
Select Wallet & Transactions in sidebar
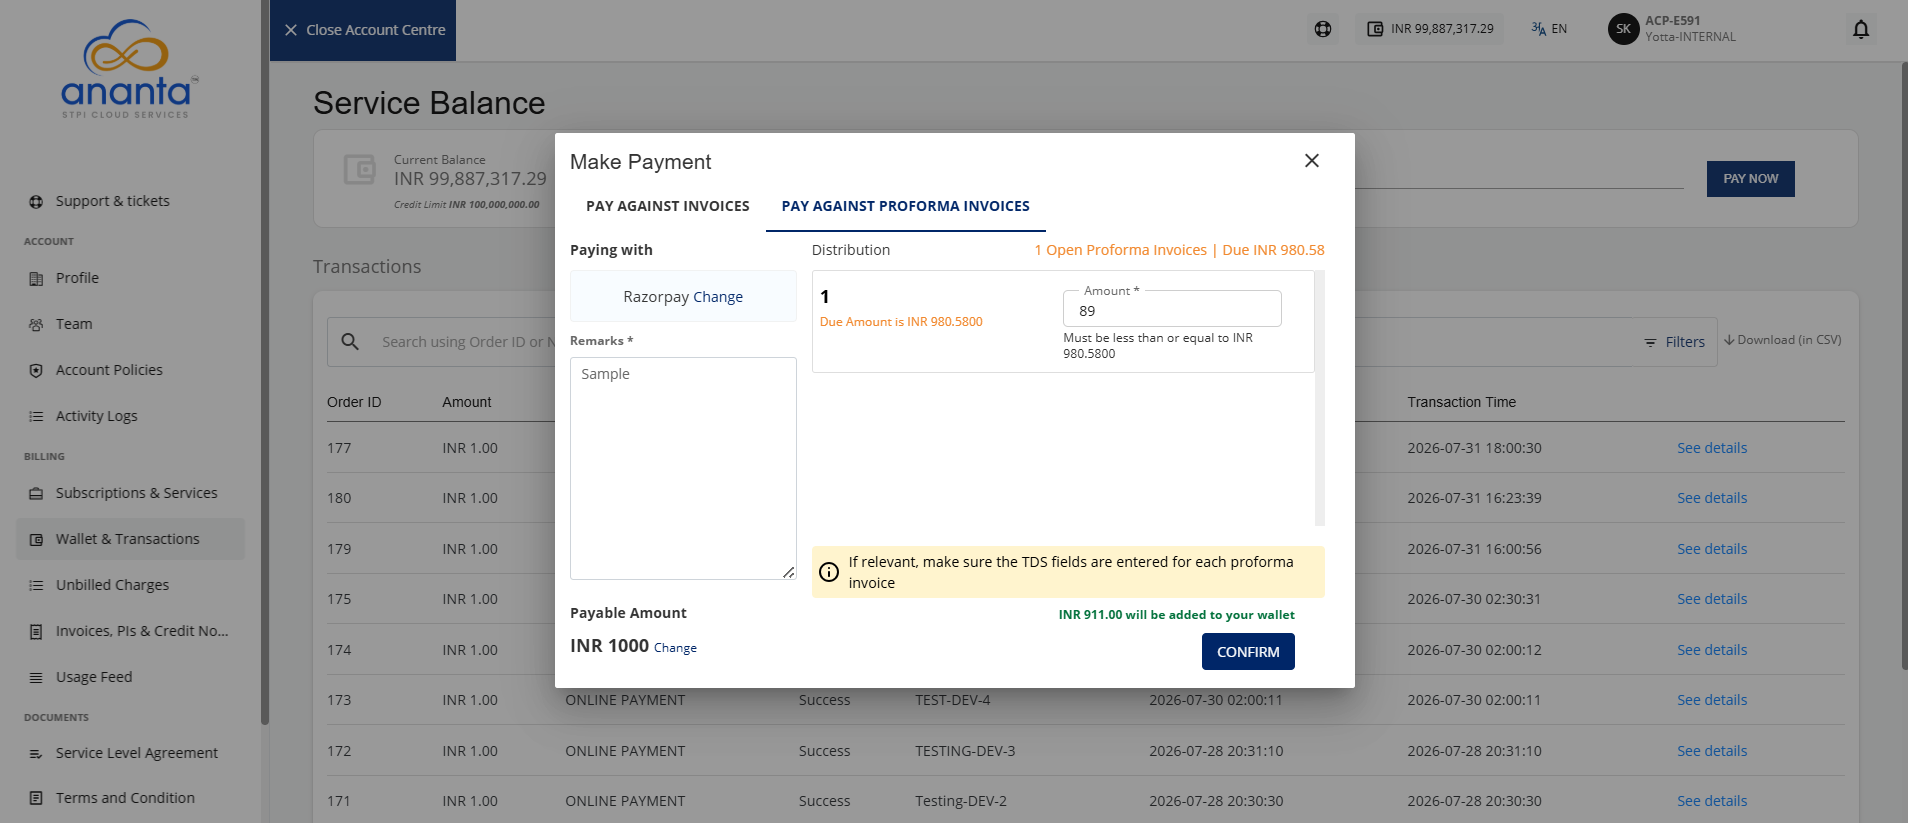point(130,539)
